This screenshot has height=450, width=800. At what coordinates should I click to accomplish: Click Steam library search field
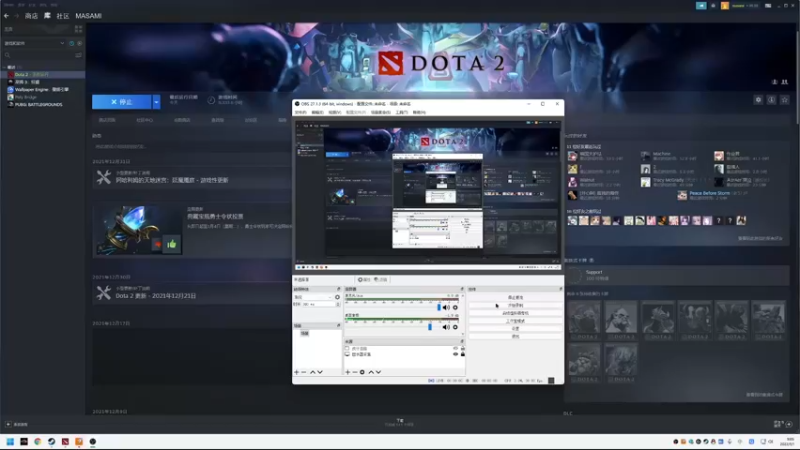click(x=38, y=55)
